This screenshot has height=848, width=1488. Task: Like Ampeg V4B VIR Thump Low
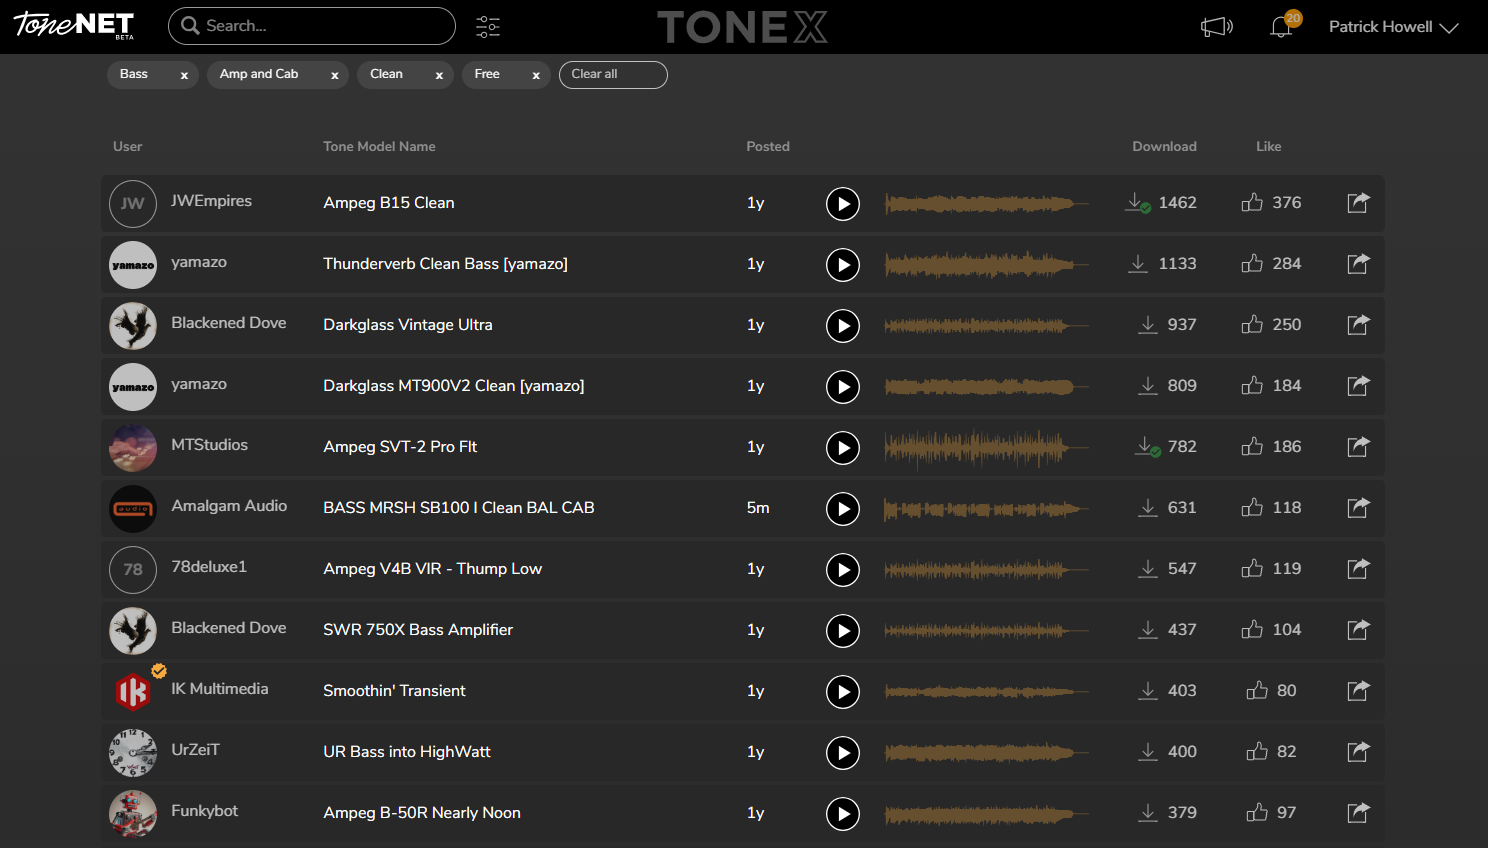click(x=1252, y=569)
